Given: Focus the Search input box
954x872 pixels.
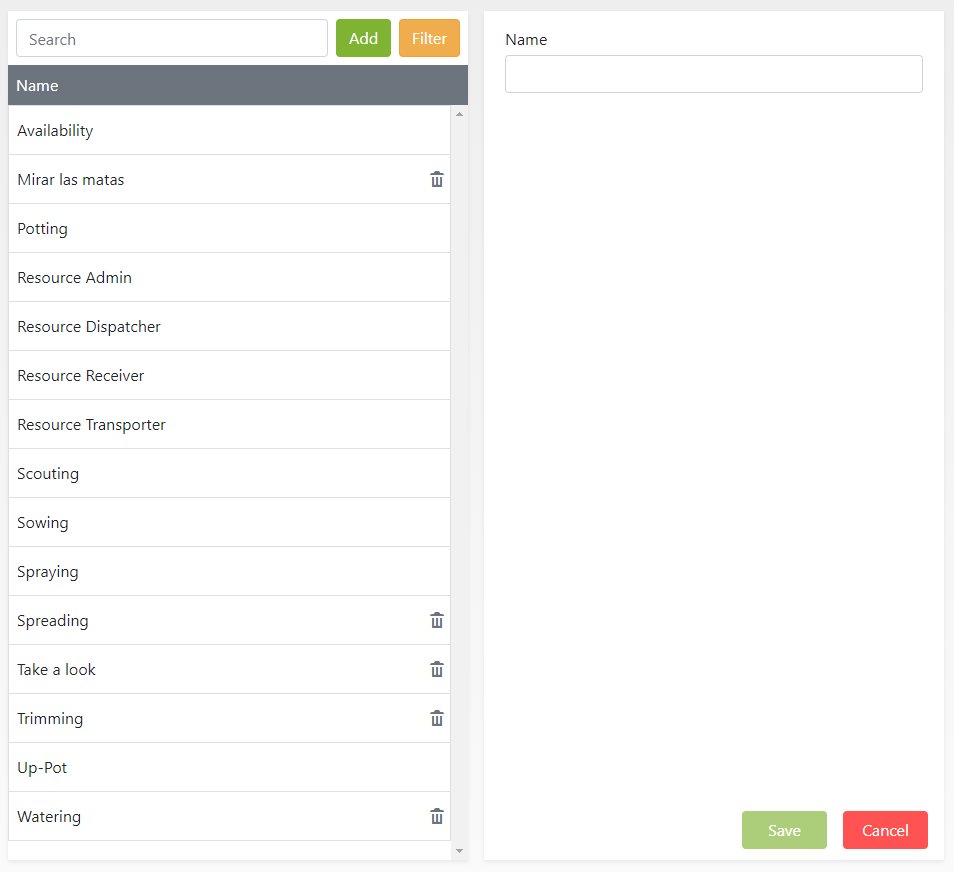Looking at the screenshot, I should click(x=172, y=39).
